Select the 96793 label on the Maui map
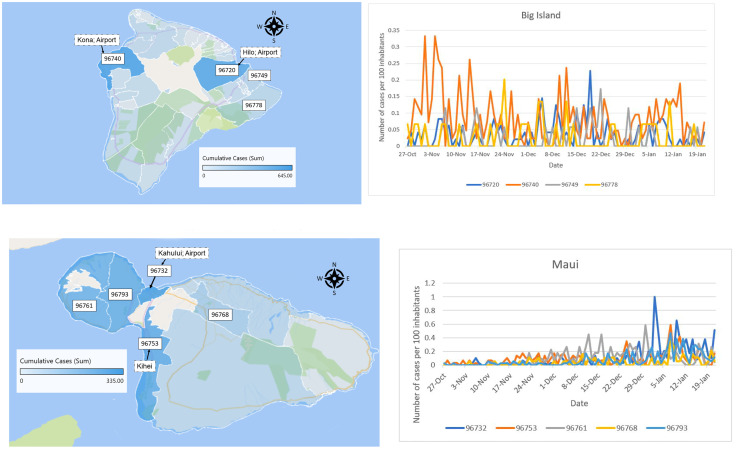736x449 pixels. [x=120, y=294]
